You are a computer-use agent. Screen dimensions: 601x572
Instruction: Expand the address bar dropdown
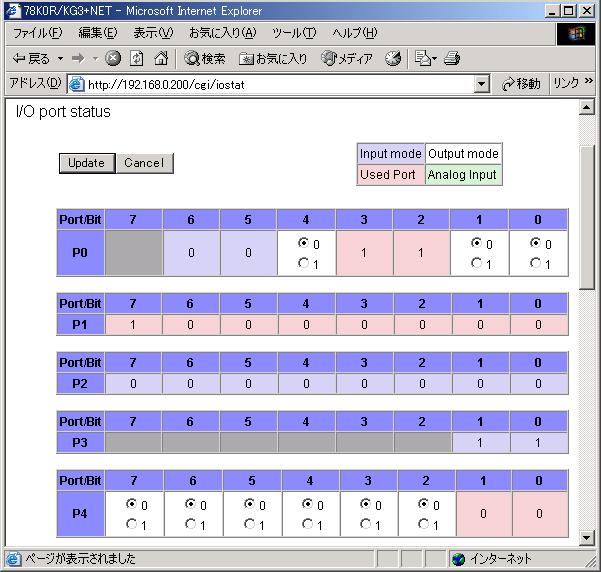481,84
